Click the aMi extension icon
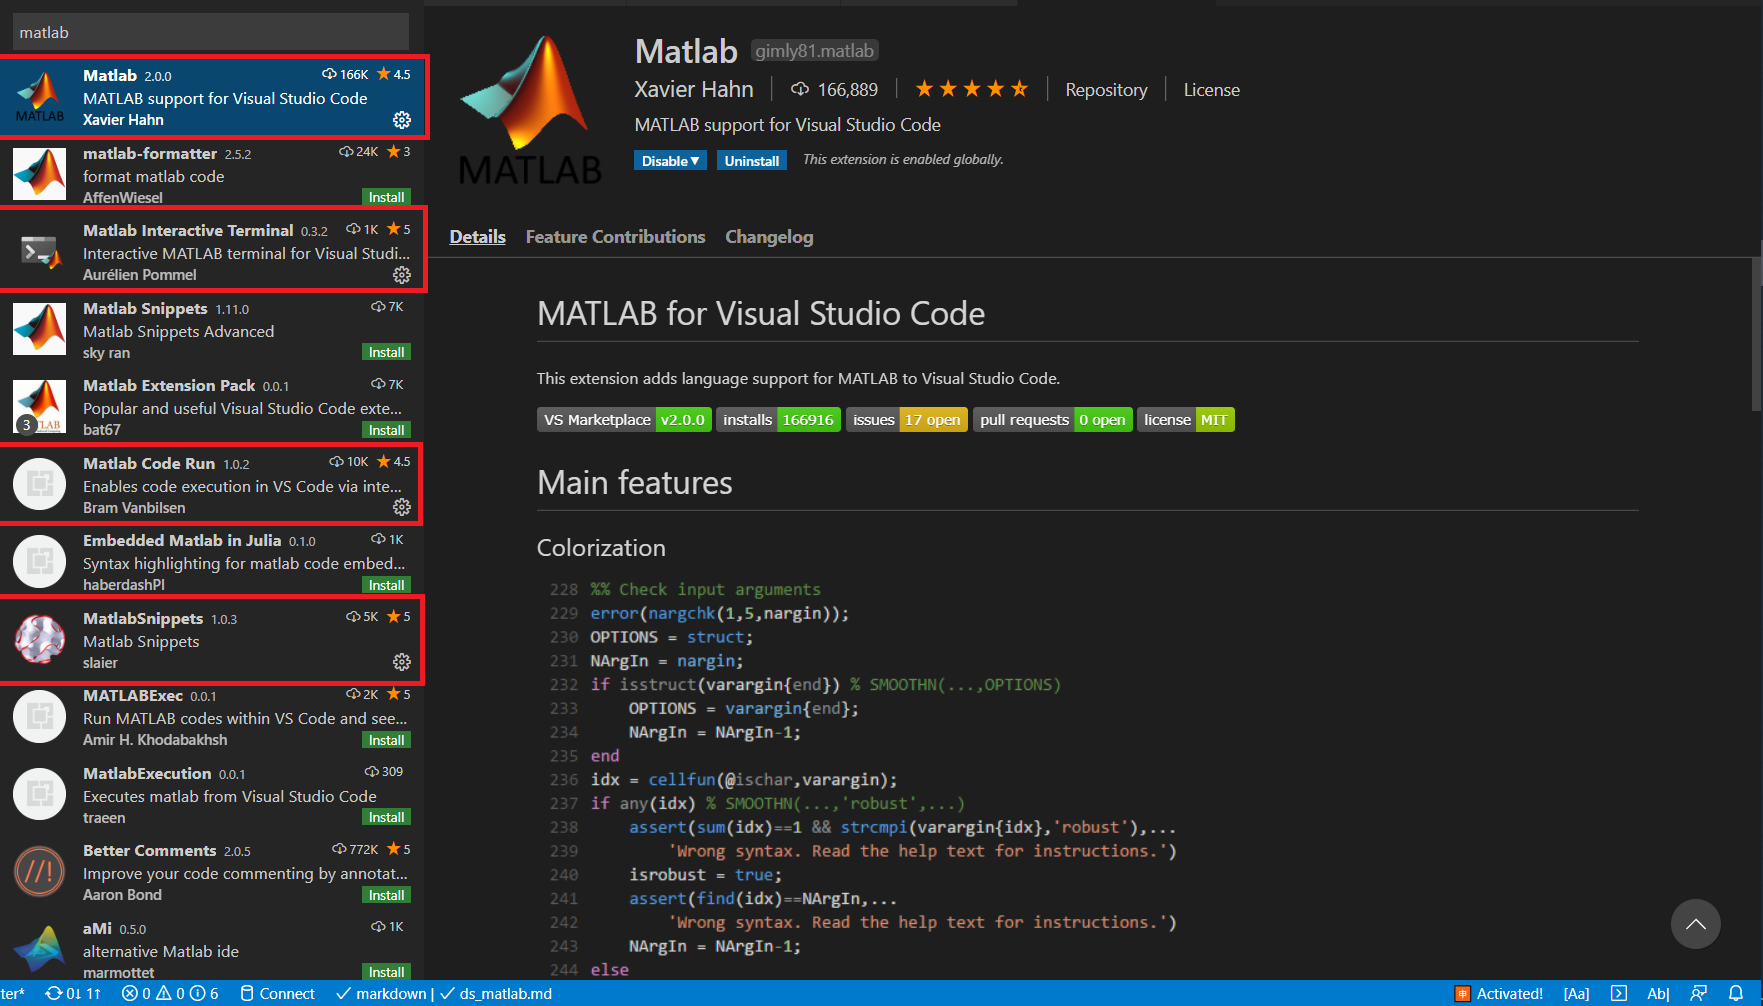Viewport: 1763px width, 1006px height. pos(40,949)
